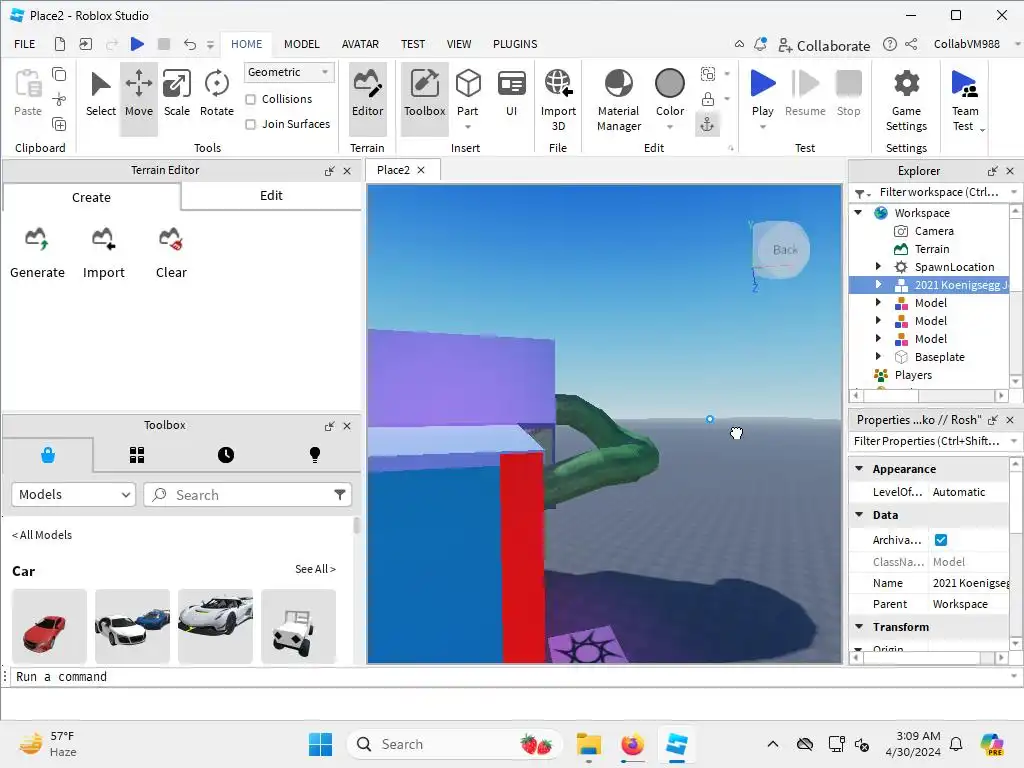Click Import terrain
The image size is (1024, 768).
click(x=103, y=253)
